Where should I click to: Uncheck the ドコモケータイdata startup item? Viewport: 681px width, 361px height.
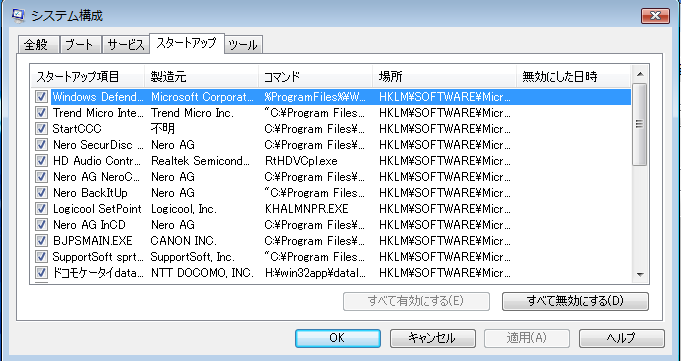pyautogui.click(x=41, y=273)
